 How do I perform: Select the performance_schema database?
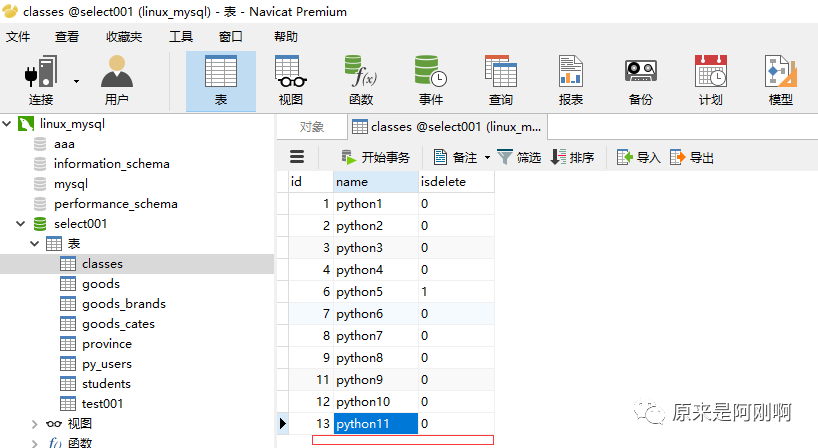coord(116,203)
